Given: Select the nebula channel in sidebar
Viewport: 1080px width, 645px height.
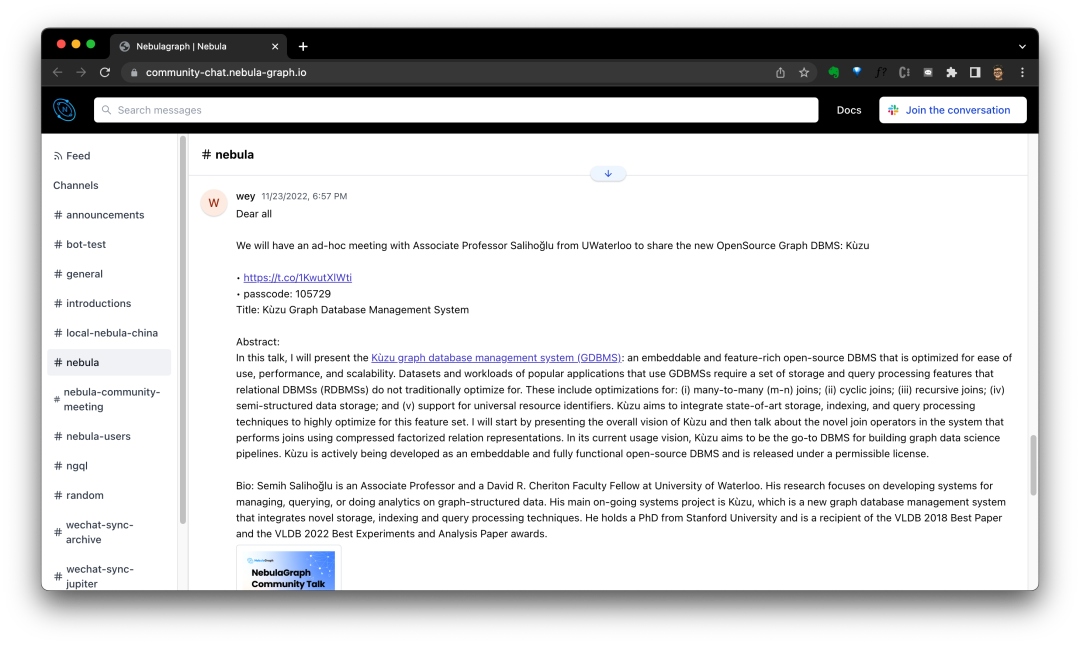Looking at the screenshot, I should coord(109,362).
